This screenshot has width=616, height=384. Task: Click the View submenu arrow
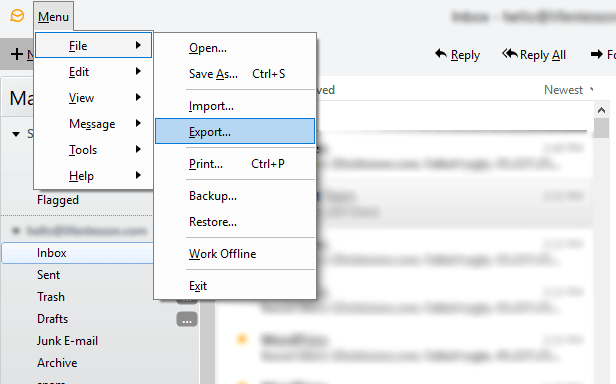(x=138, y=97)
